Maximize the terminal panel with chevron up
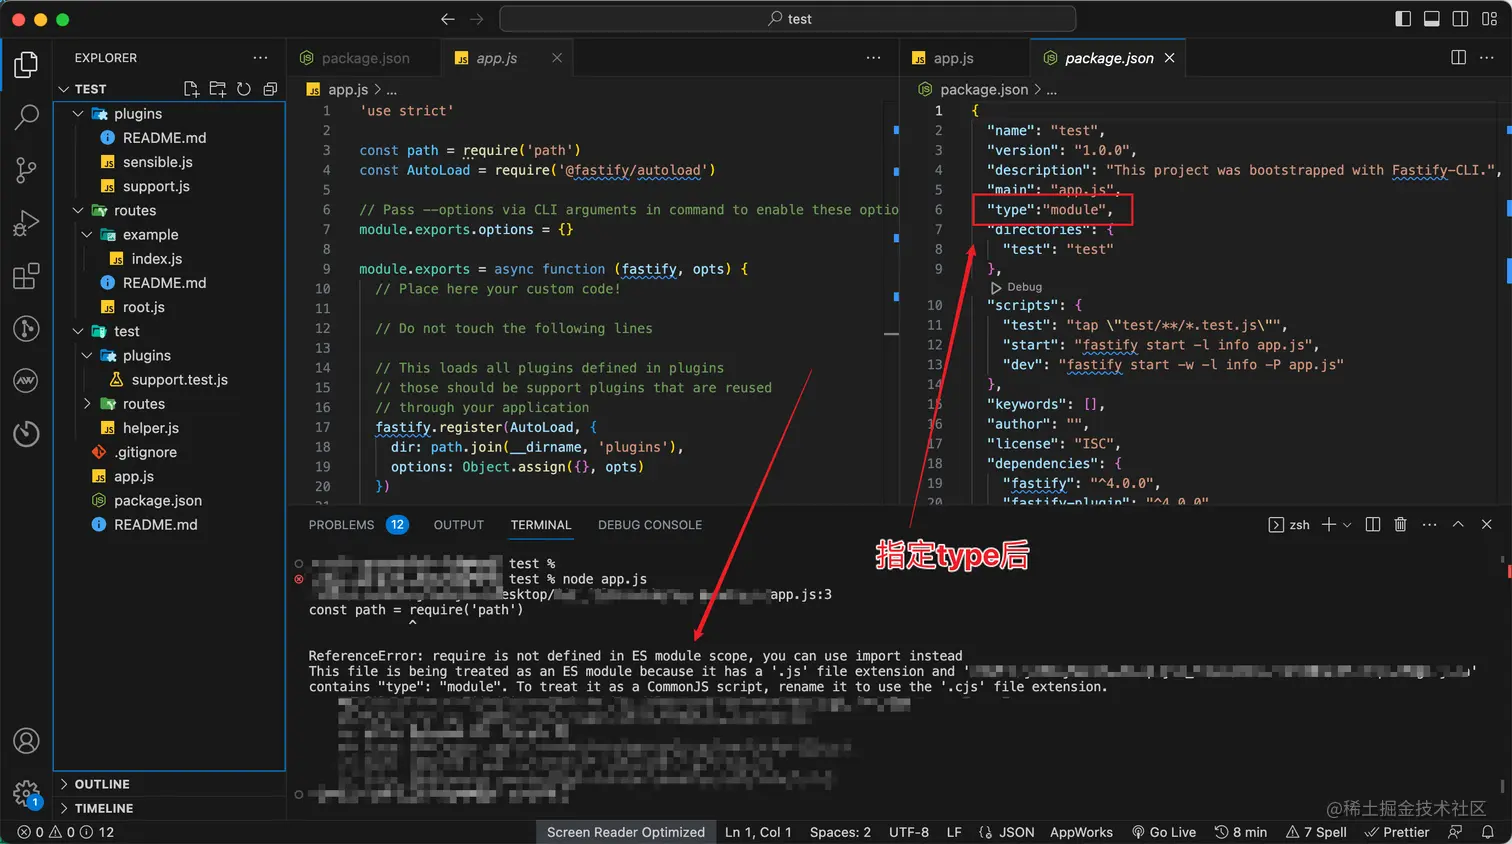Viewport: 1512px width, 844px height. pyautogui.click(x=1458, y=524)
